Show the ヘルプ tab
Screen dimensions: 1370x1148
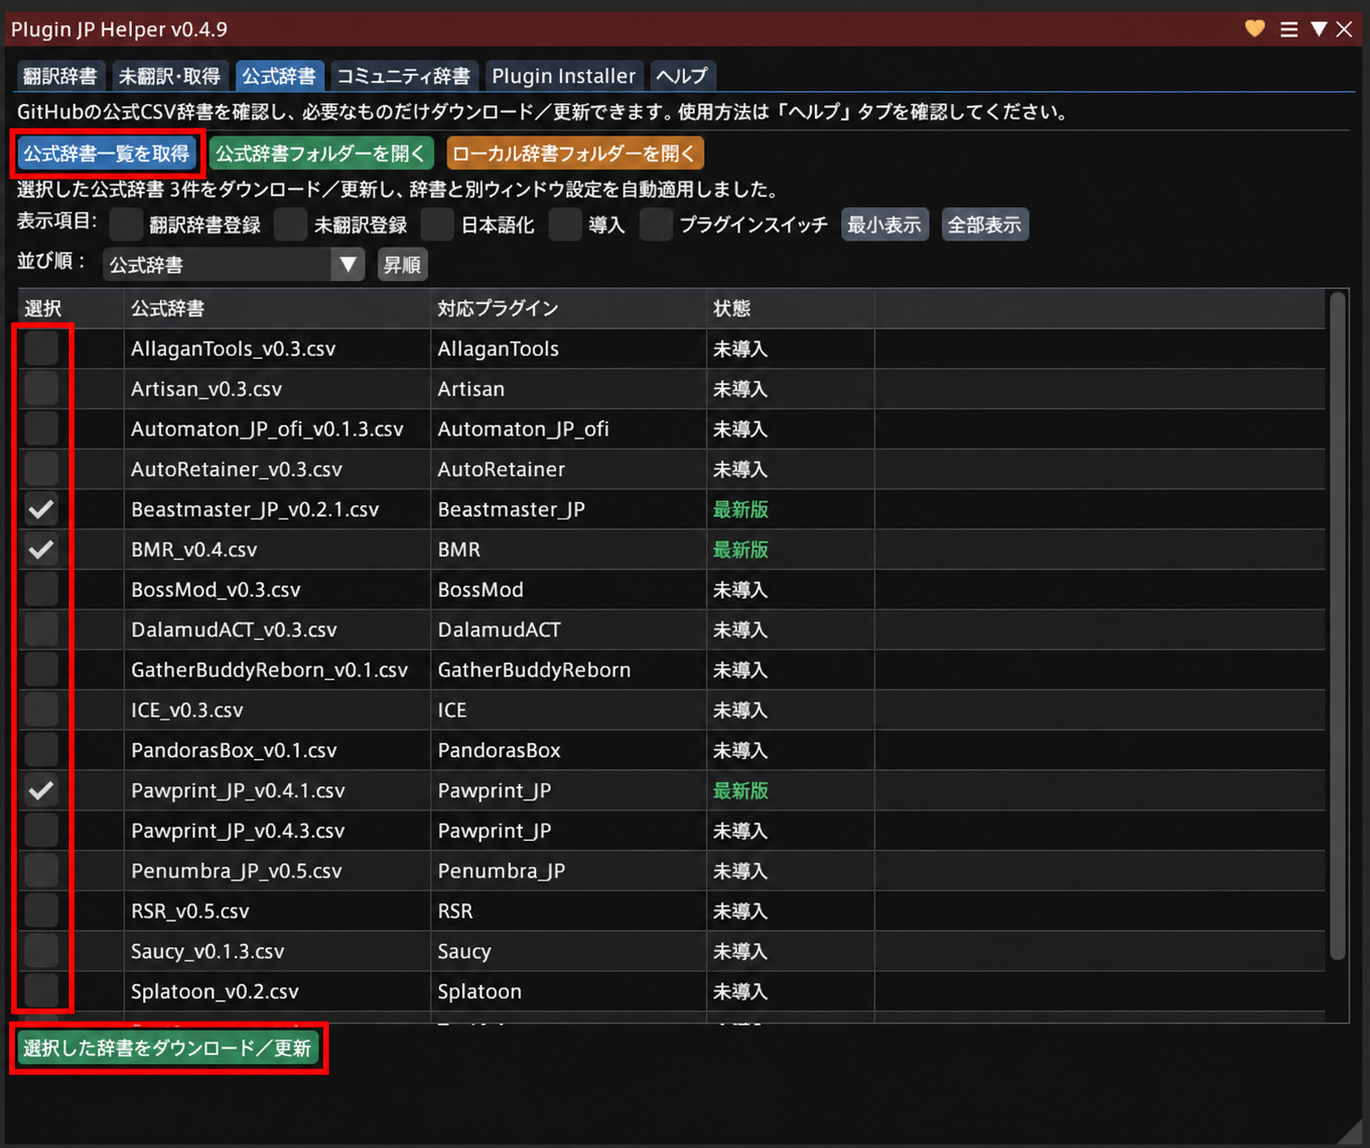(682, 76)
